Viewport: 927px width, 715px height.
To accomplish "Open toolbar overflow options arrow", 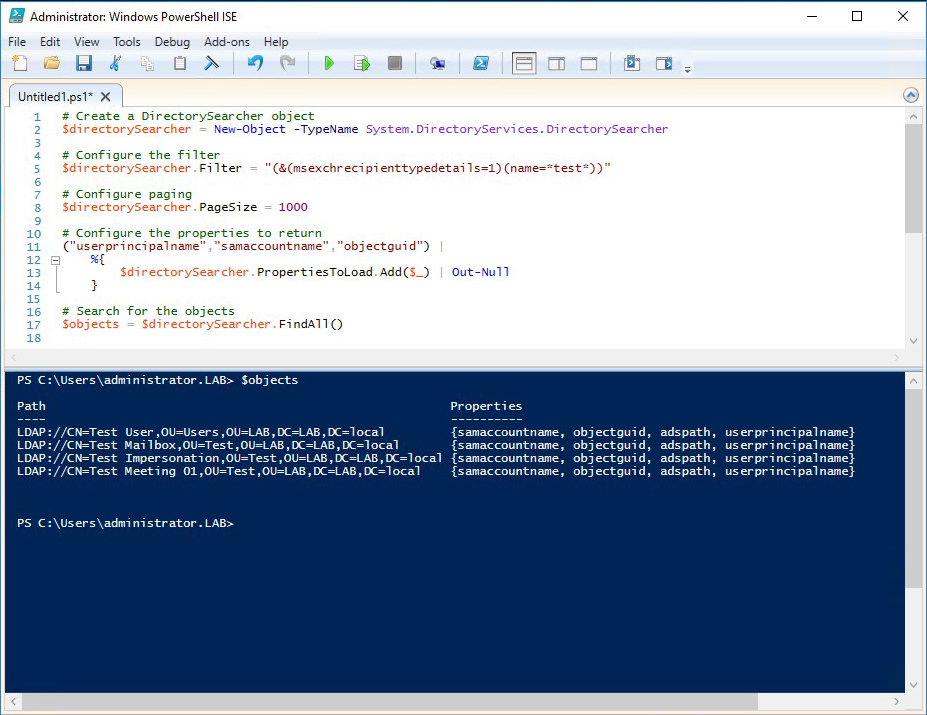I will click(688, 69).
